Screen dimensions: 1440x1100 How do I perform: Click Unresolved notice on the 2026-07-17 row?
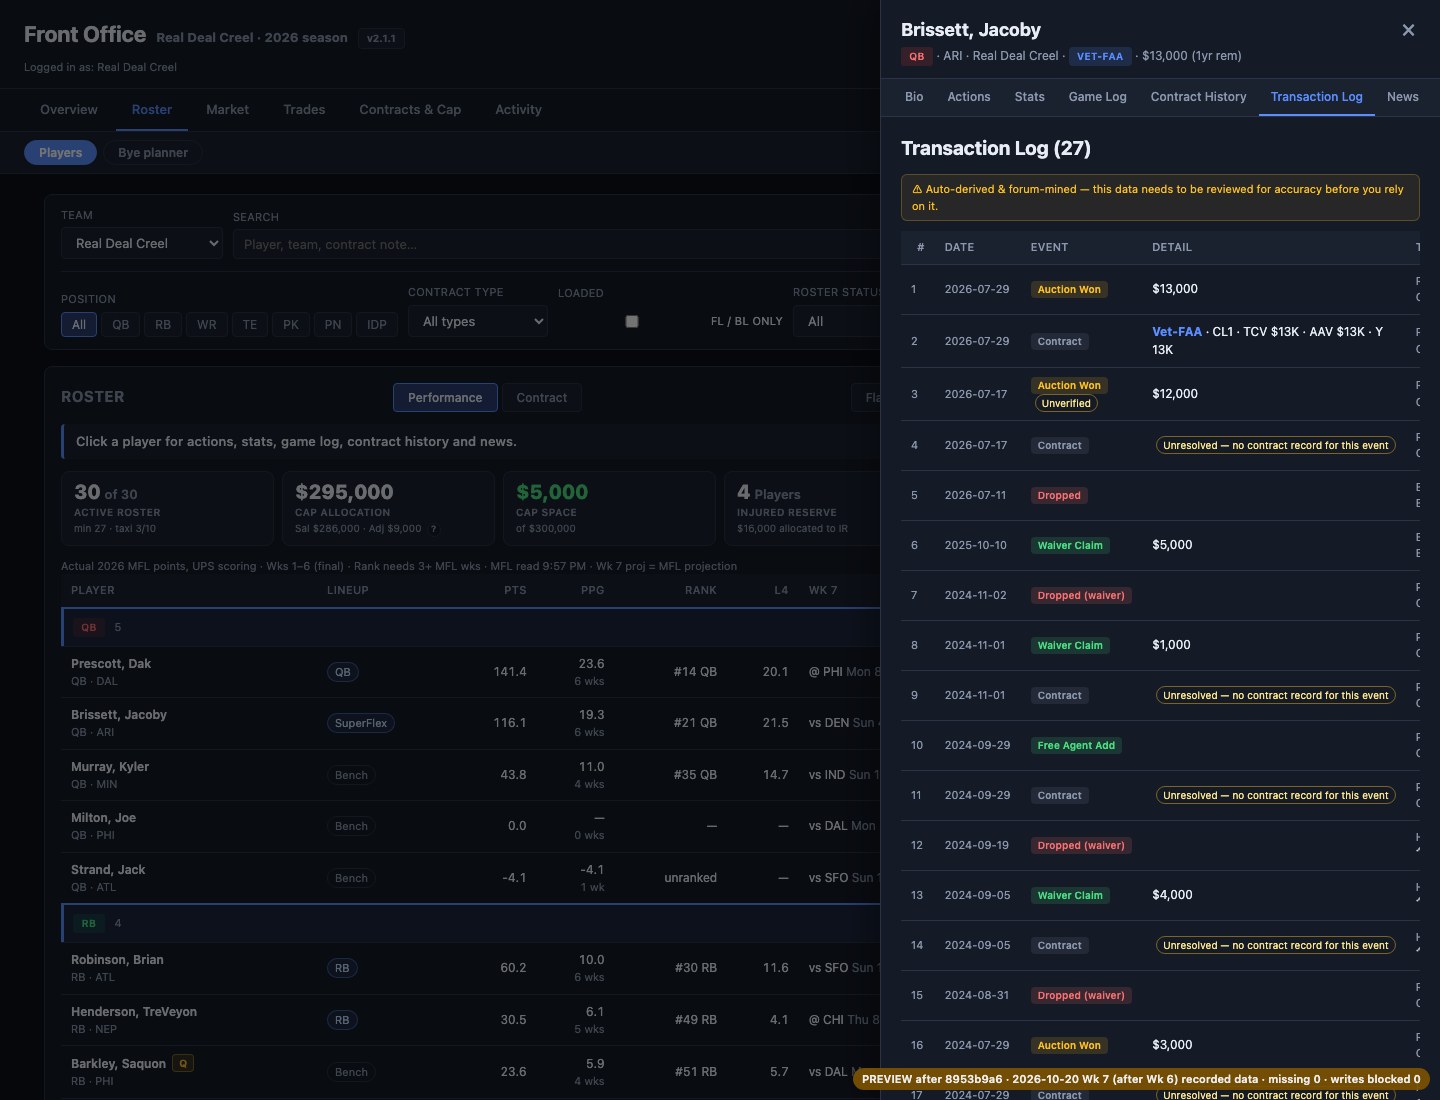(x=1276, y=446)
